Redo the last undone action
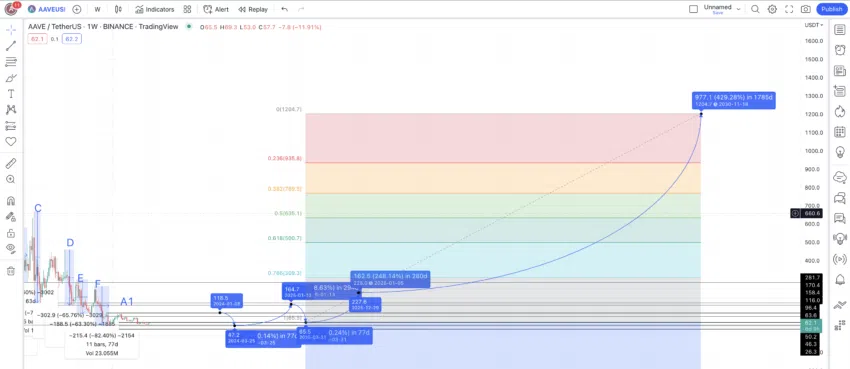 301,9
